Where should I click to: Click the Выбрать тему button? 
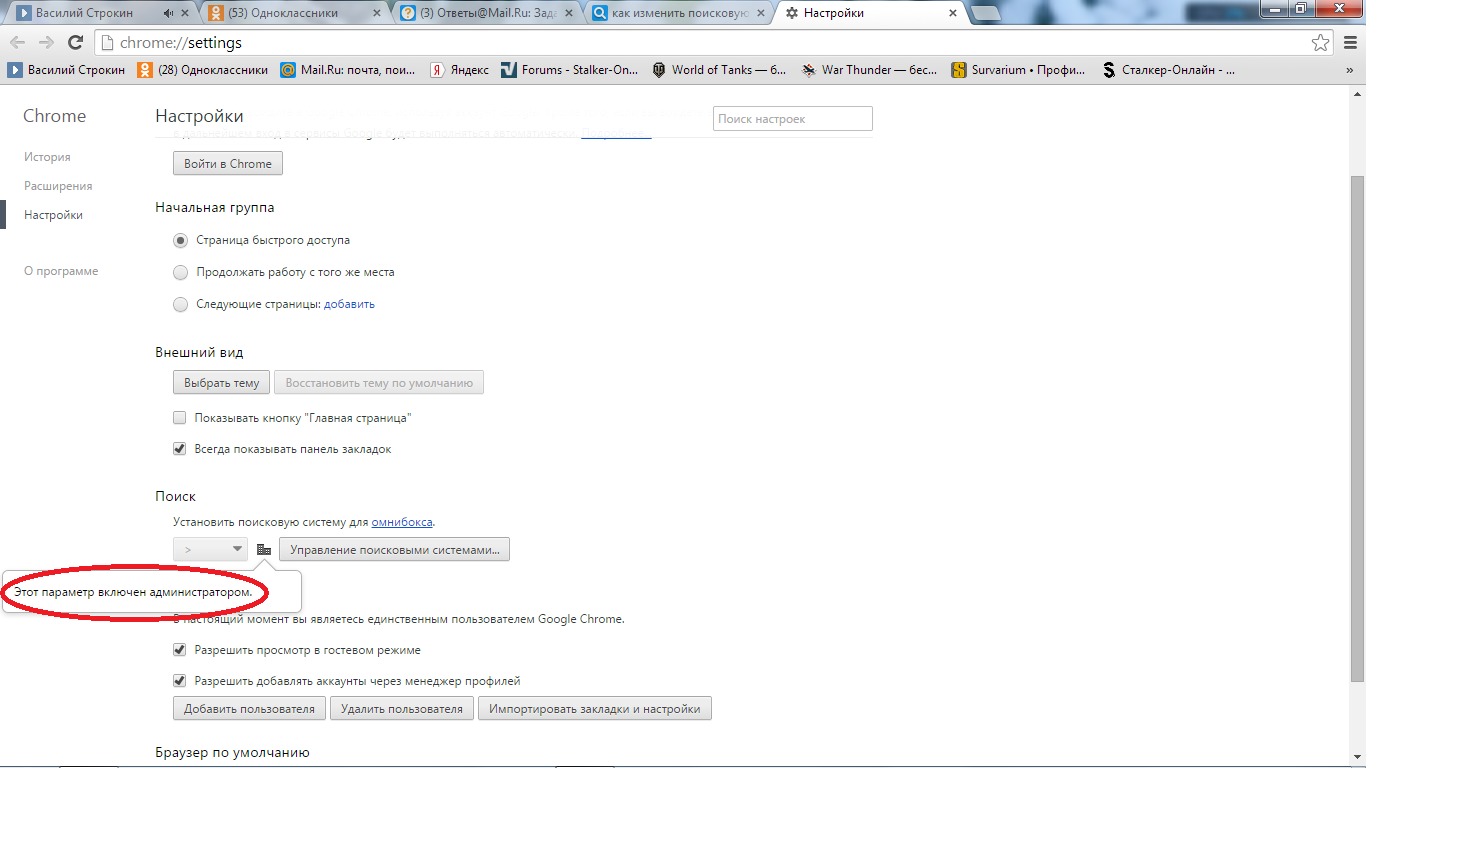tap(221, 383)
